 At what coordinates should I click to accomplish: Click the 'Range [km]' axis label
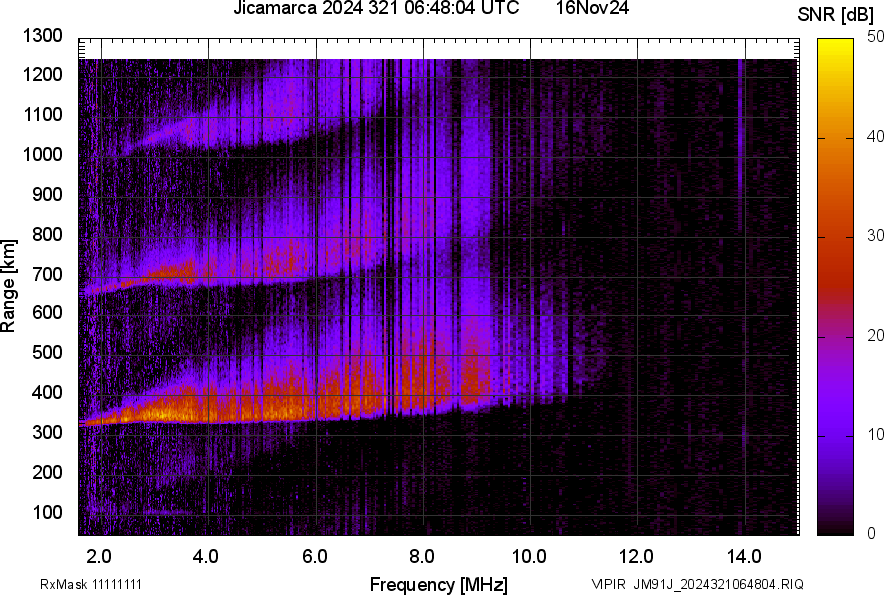coord(8,286)
